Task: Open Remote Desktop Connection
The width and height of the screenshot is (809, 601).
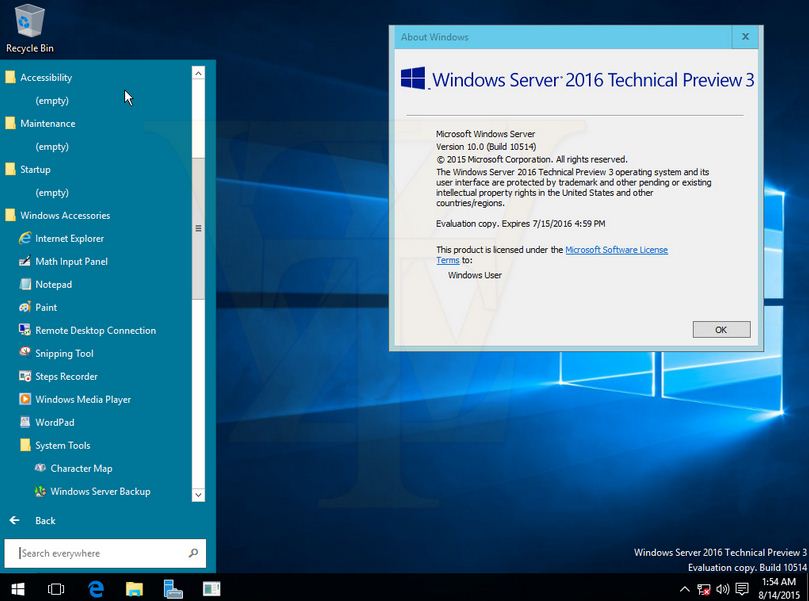Action: coord(87,330)
